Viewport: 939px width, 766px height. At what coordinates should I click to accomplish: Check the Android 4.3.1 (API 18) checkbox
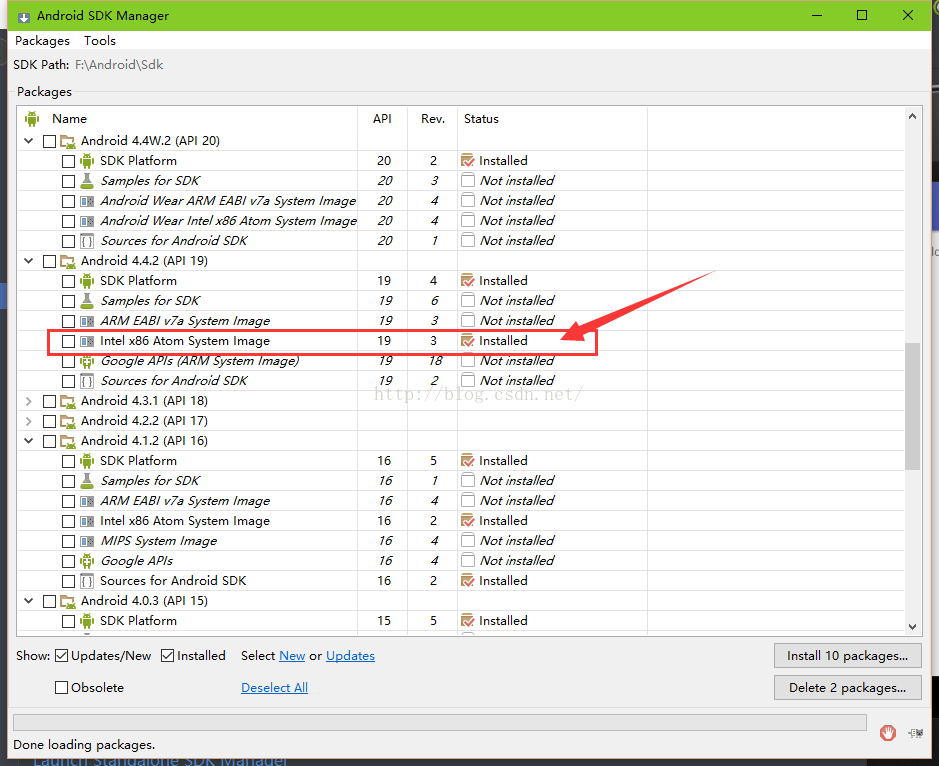pyautogui.click(x=50, y=401)
